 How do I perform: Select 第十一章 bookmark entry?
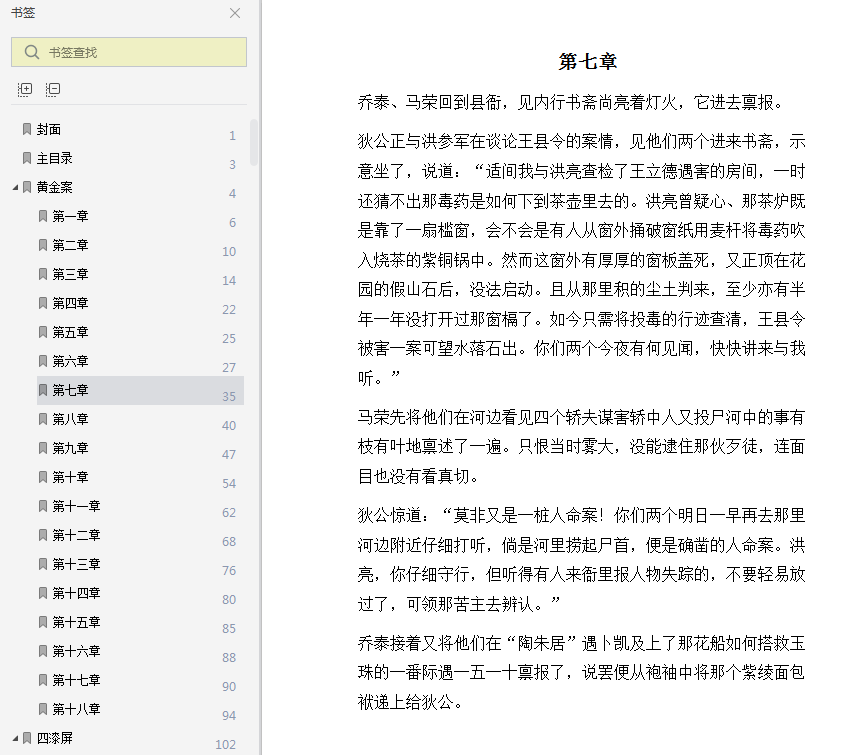(76, 506)
